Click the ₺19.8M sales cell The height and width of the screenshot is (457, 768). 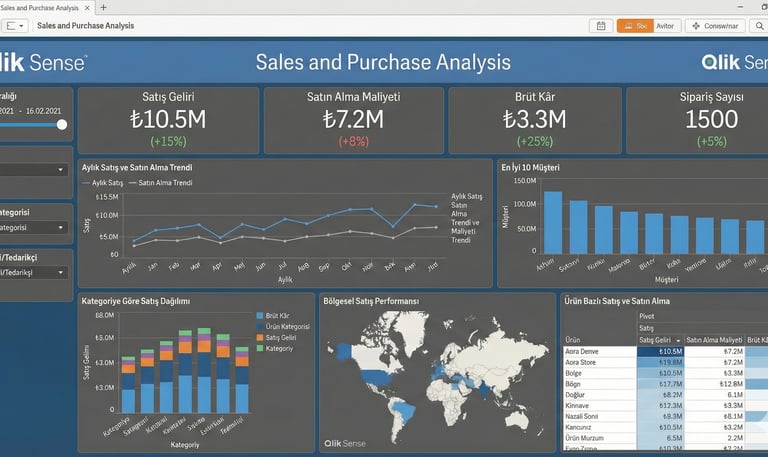coord(661,362)
